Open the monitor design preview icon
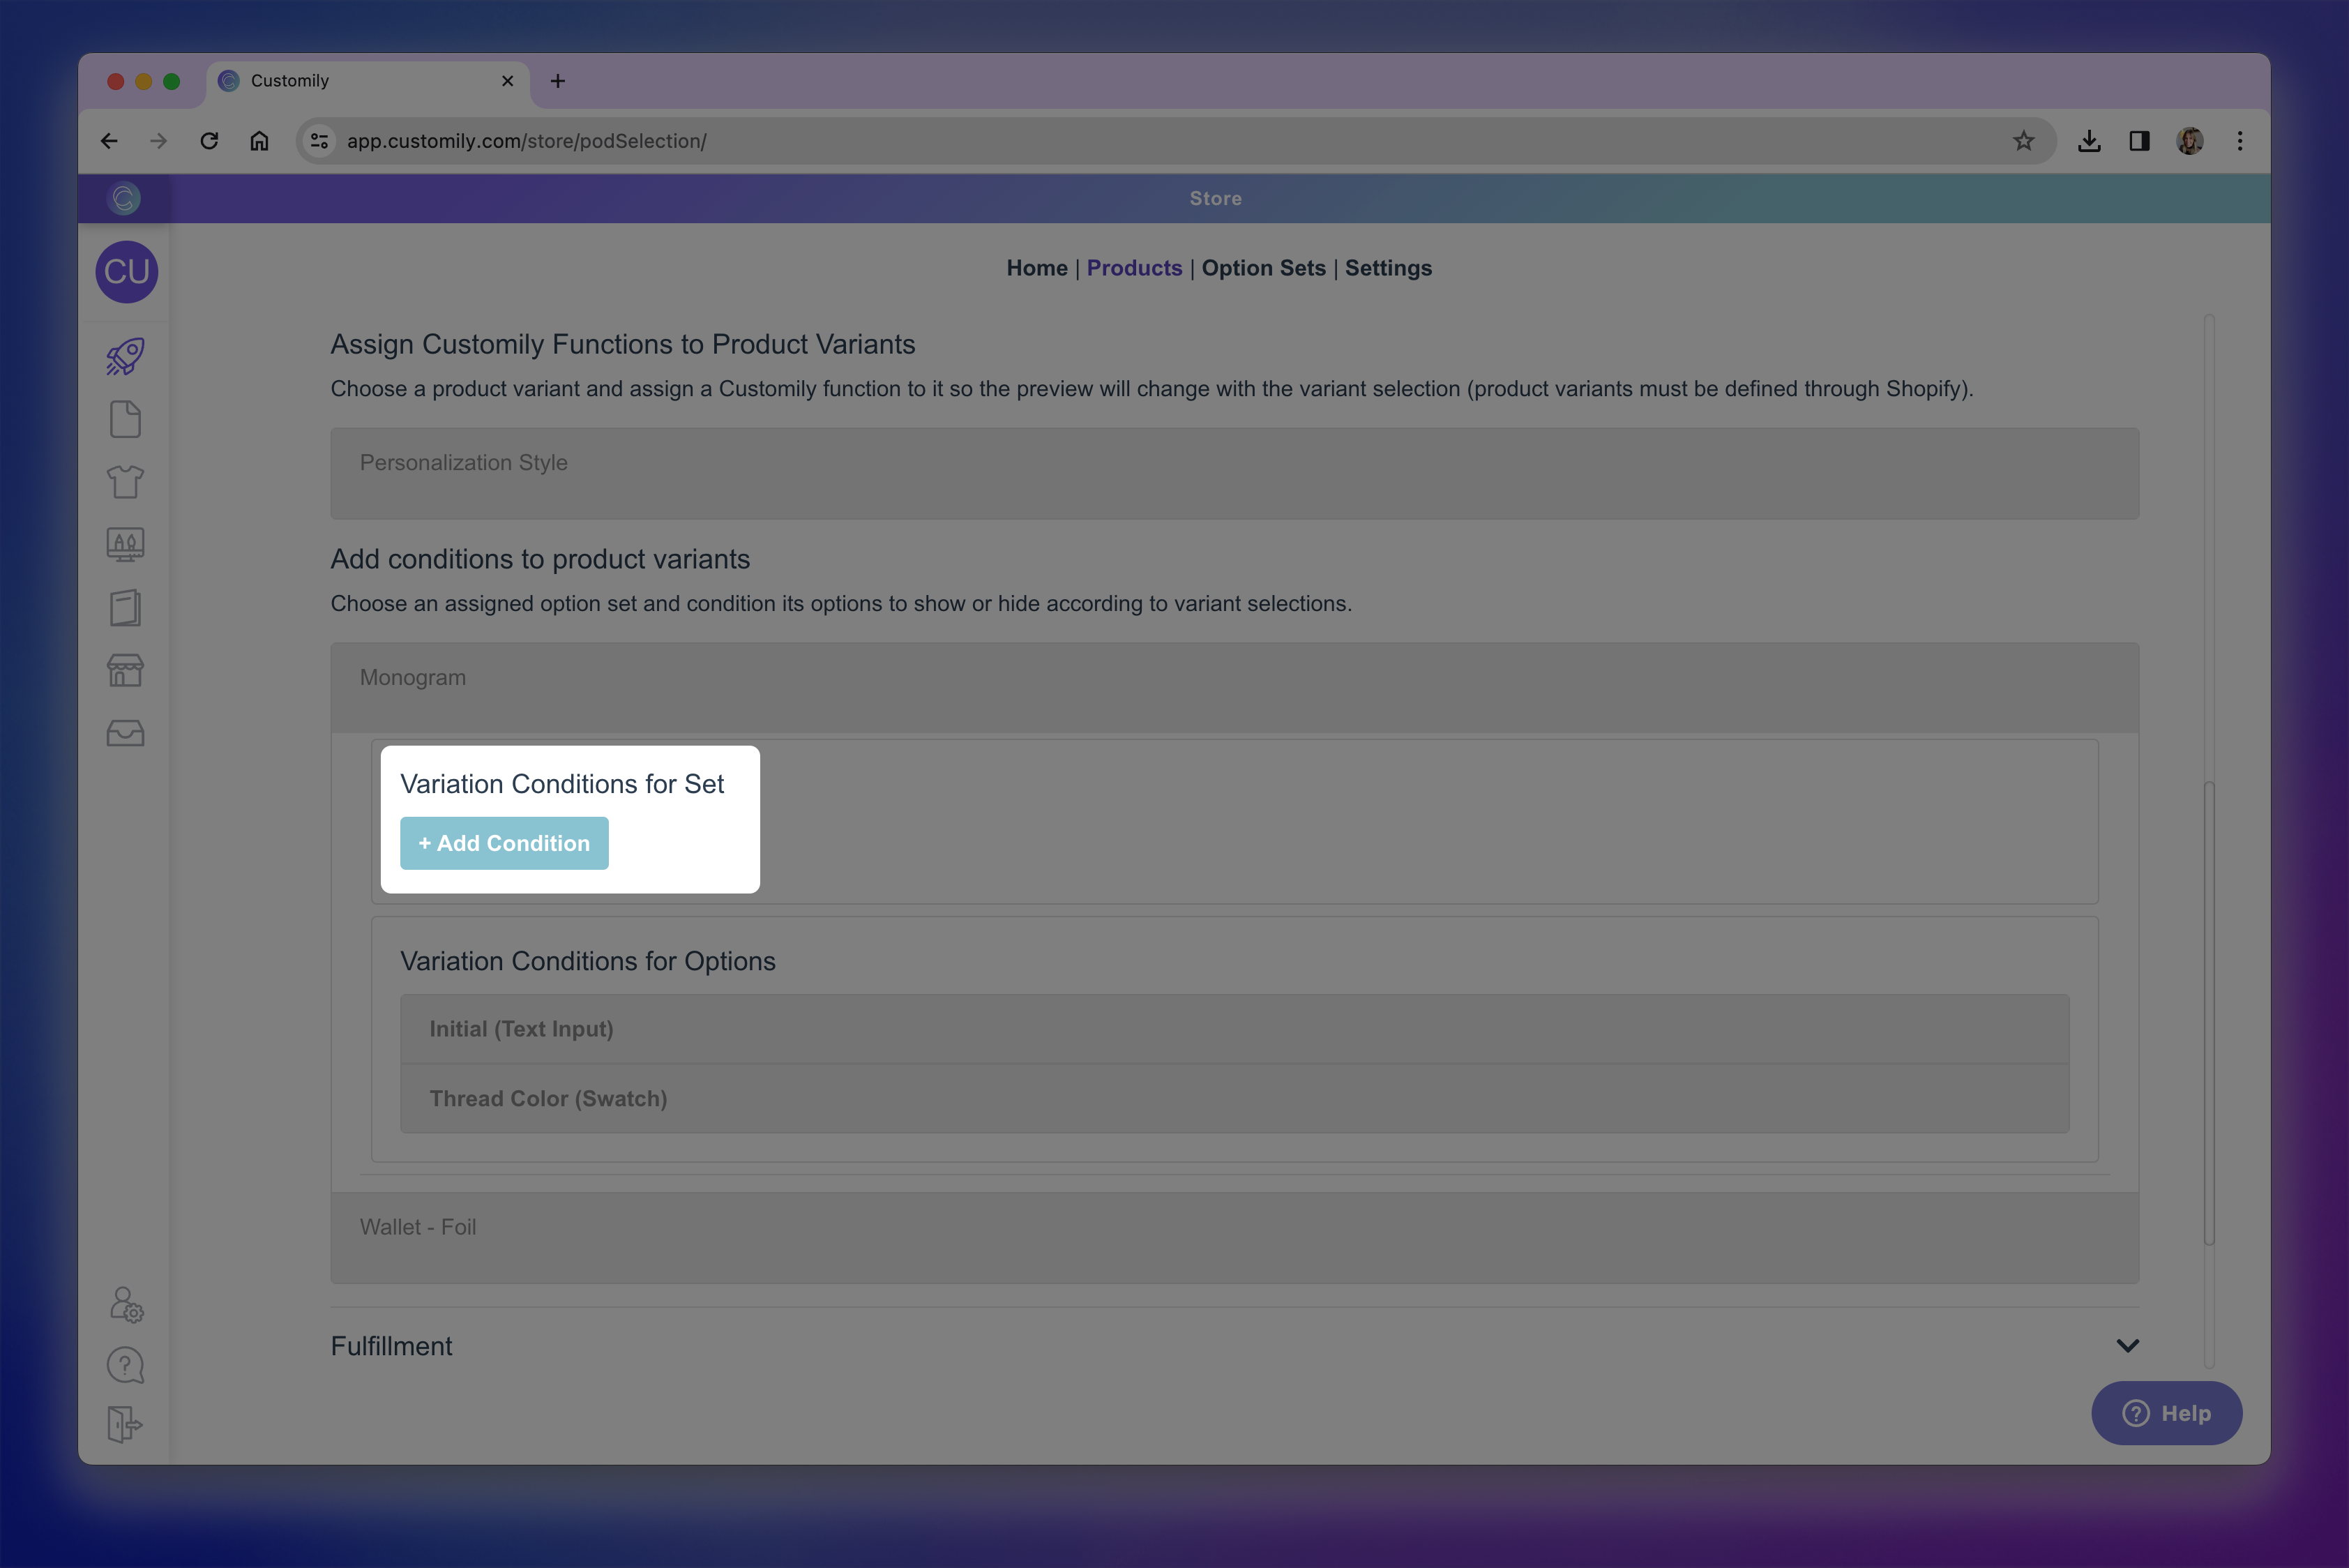 (x=125, y=545)
